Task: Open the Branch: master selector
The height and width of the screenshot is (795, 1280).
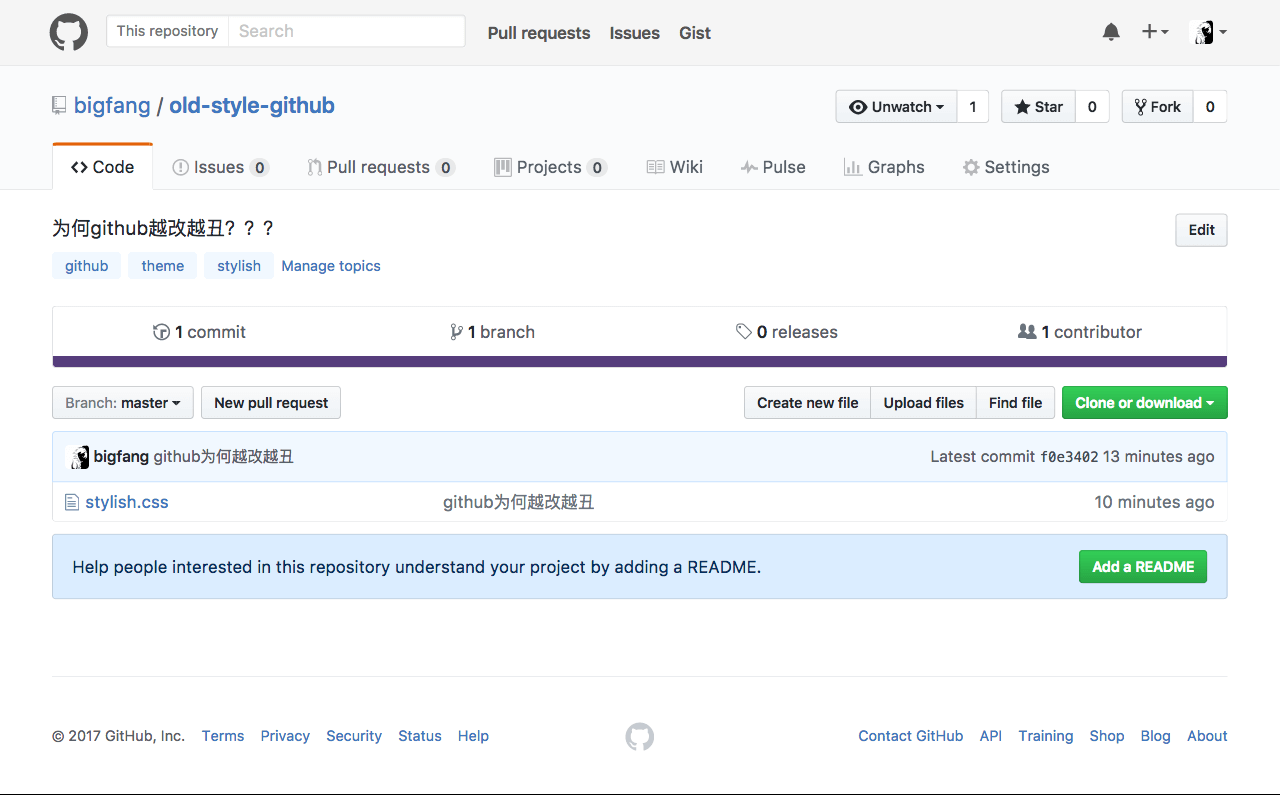Action: tap(123, 403)
